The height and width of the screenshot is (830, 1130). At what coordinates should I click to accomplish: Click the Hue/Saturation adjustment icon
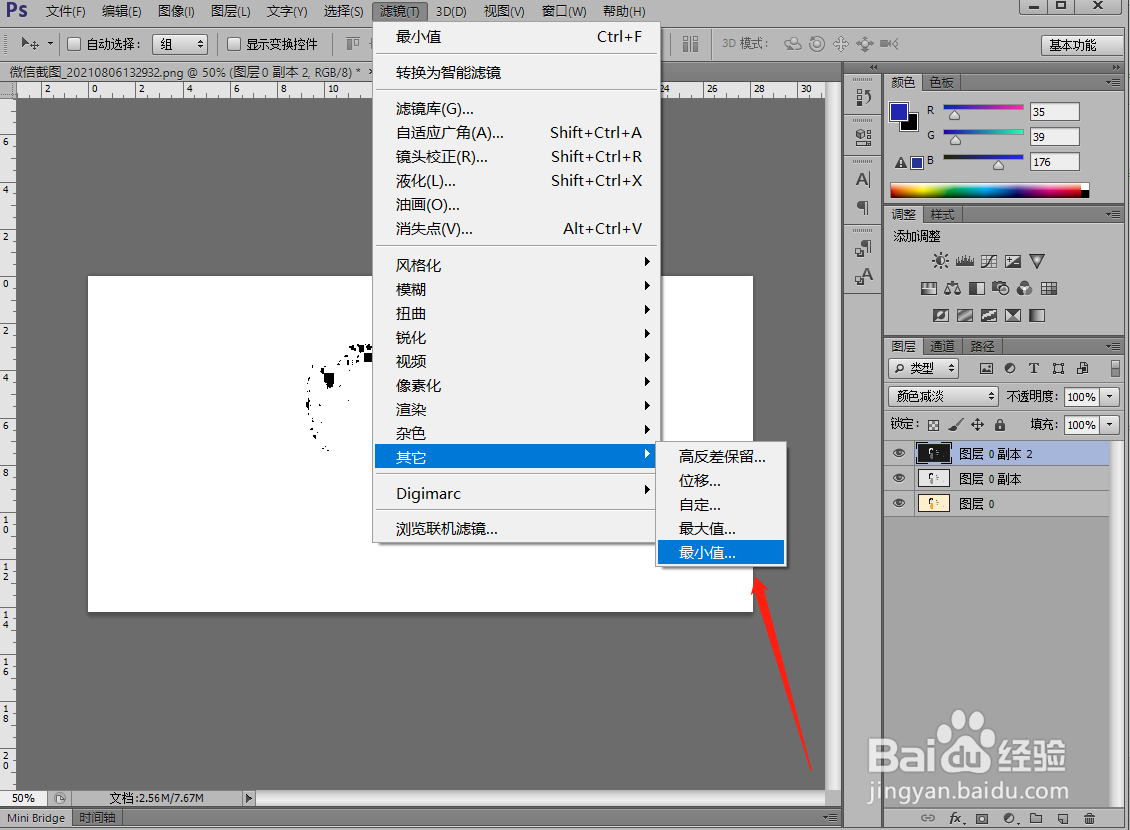(929, 288)
